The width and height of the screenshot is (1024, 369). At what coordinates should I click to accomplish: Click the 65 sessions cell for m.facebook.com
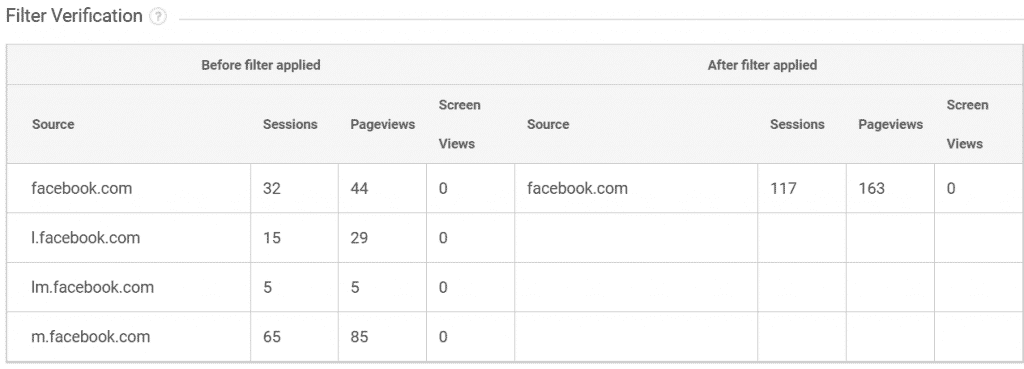[x=272, y=337]
